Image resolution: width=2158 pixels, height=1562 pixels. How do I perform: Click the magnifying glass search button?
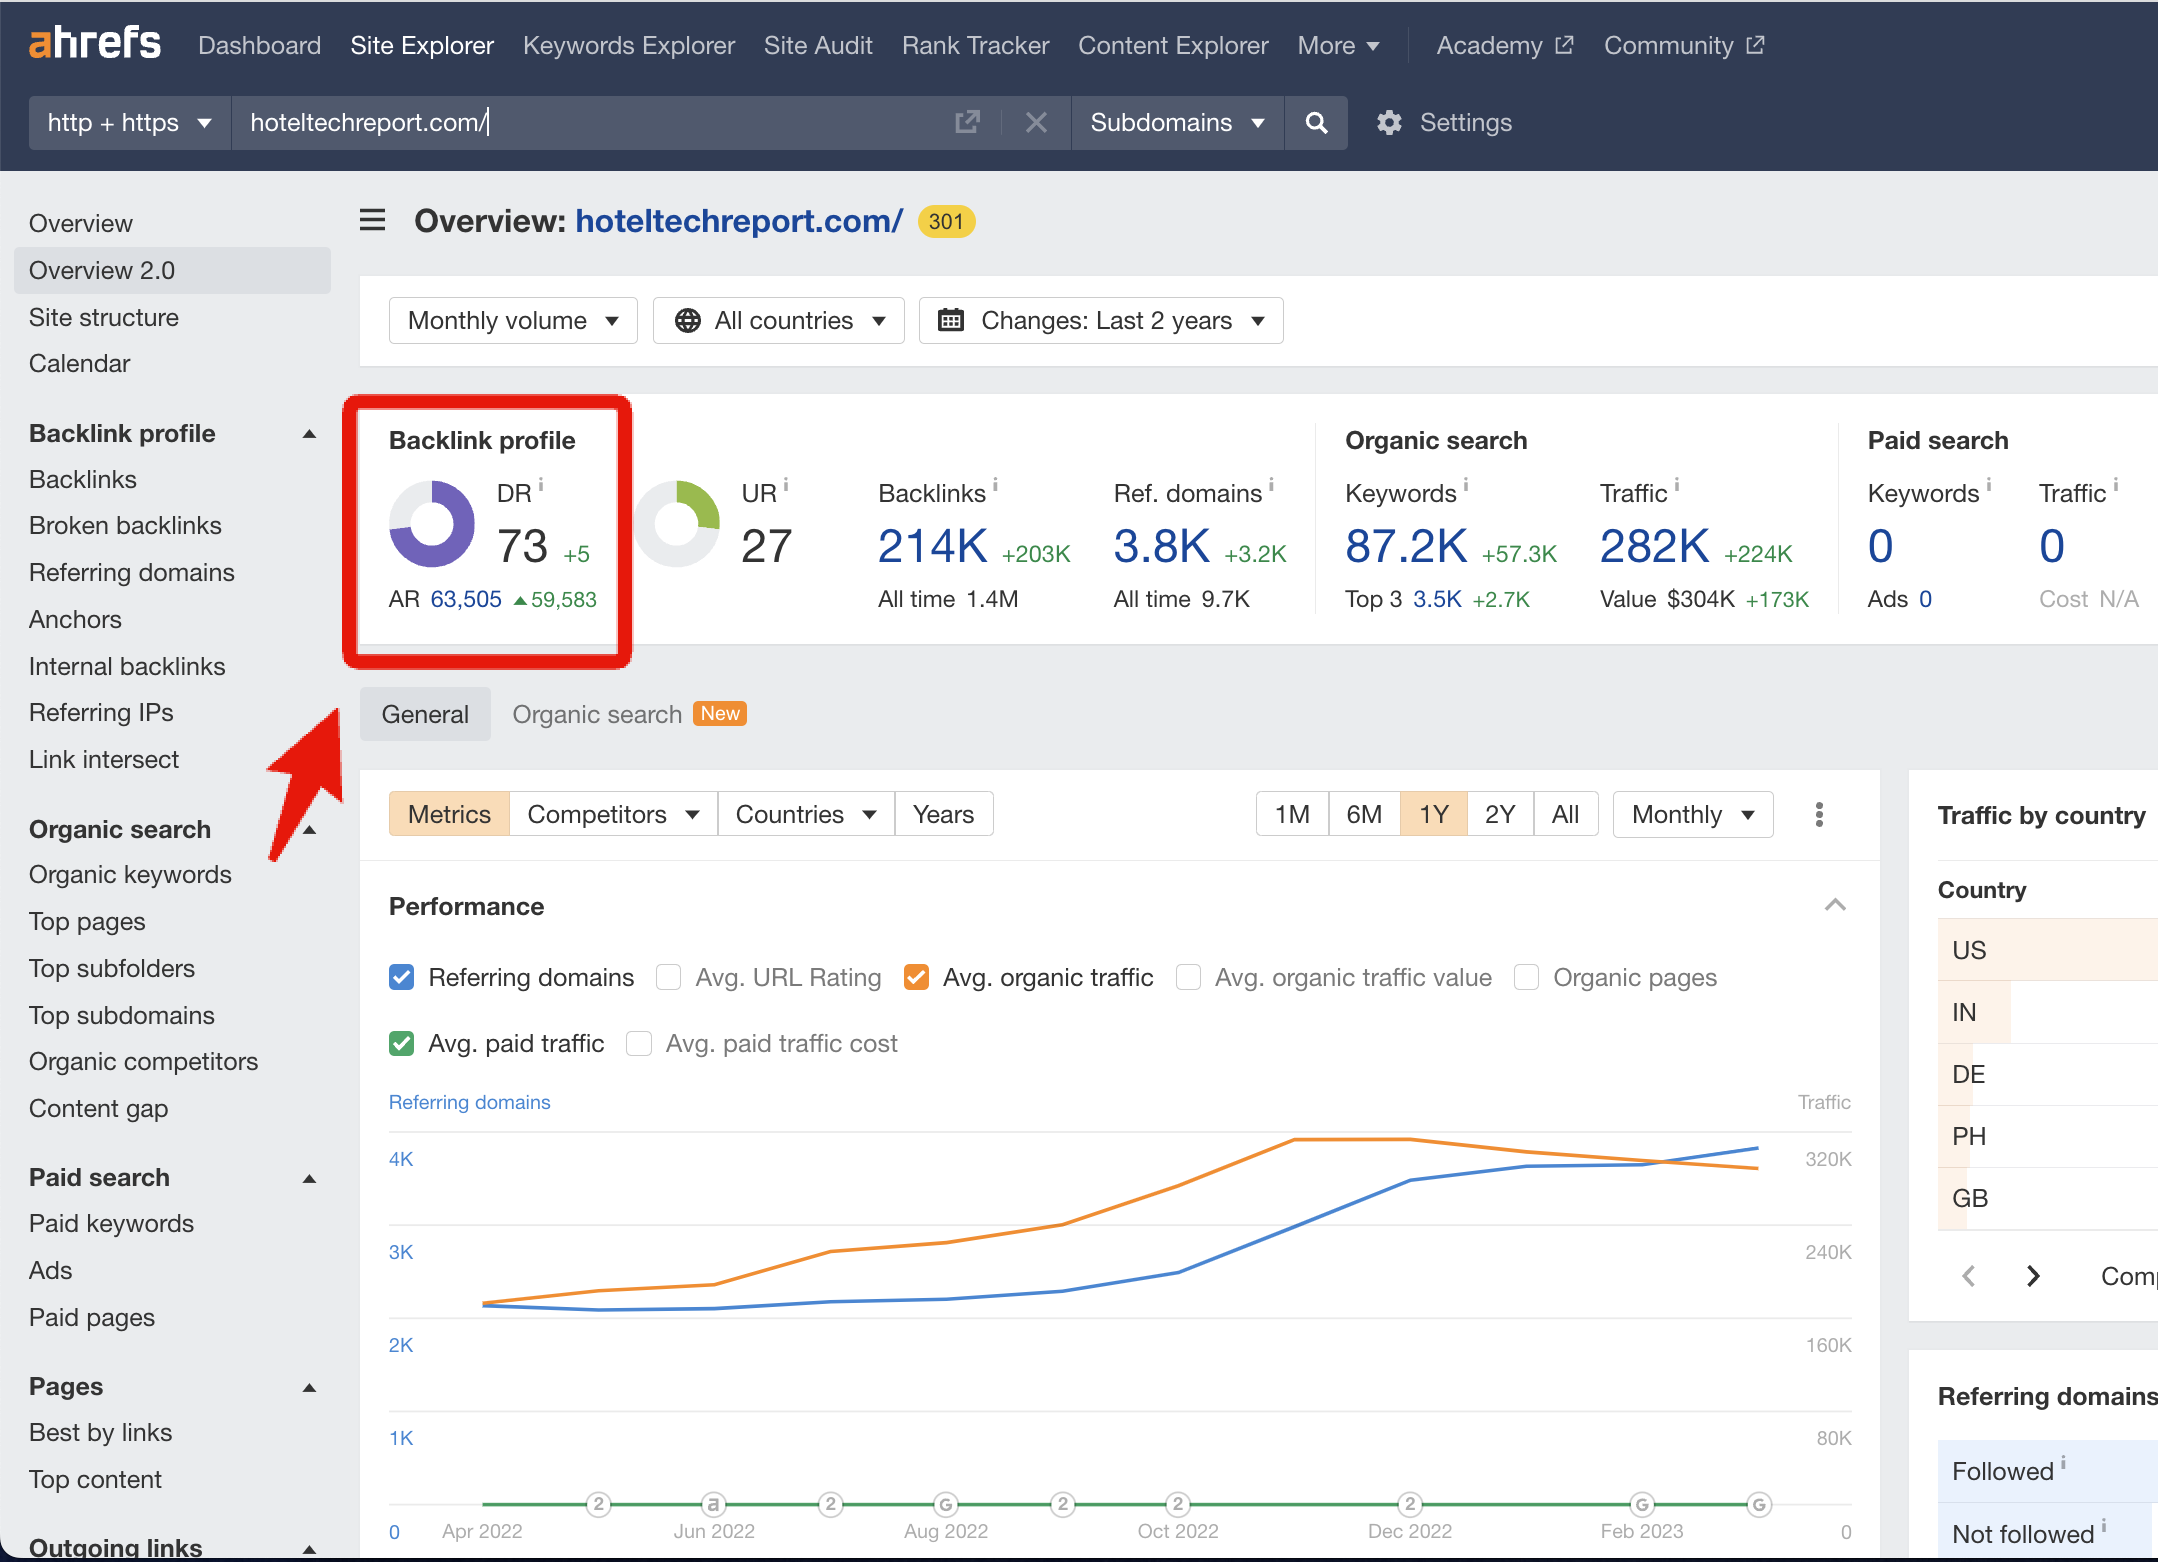1316,123
